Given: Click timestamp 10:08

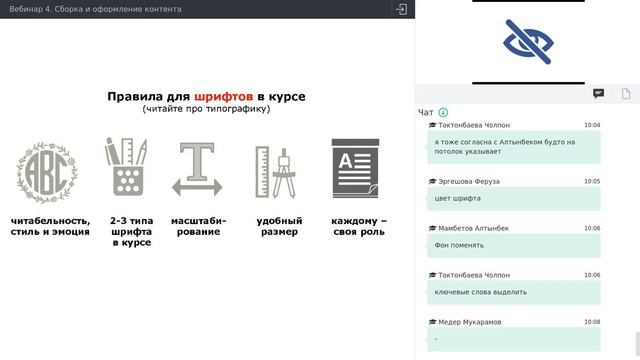Looking at the screenshot, I should [x=592, y=322].
